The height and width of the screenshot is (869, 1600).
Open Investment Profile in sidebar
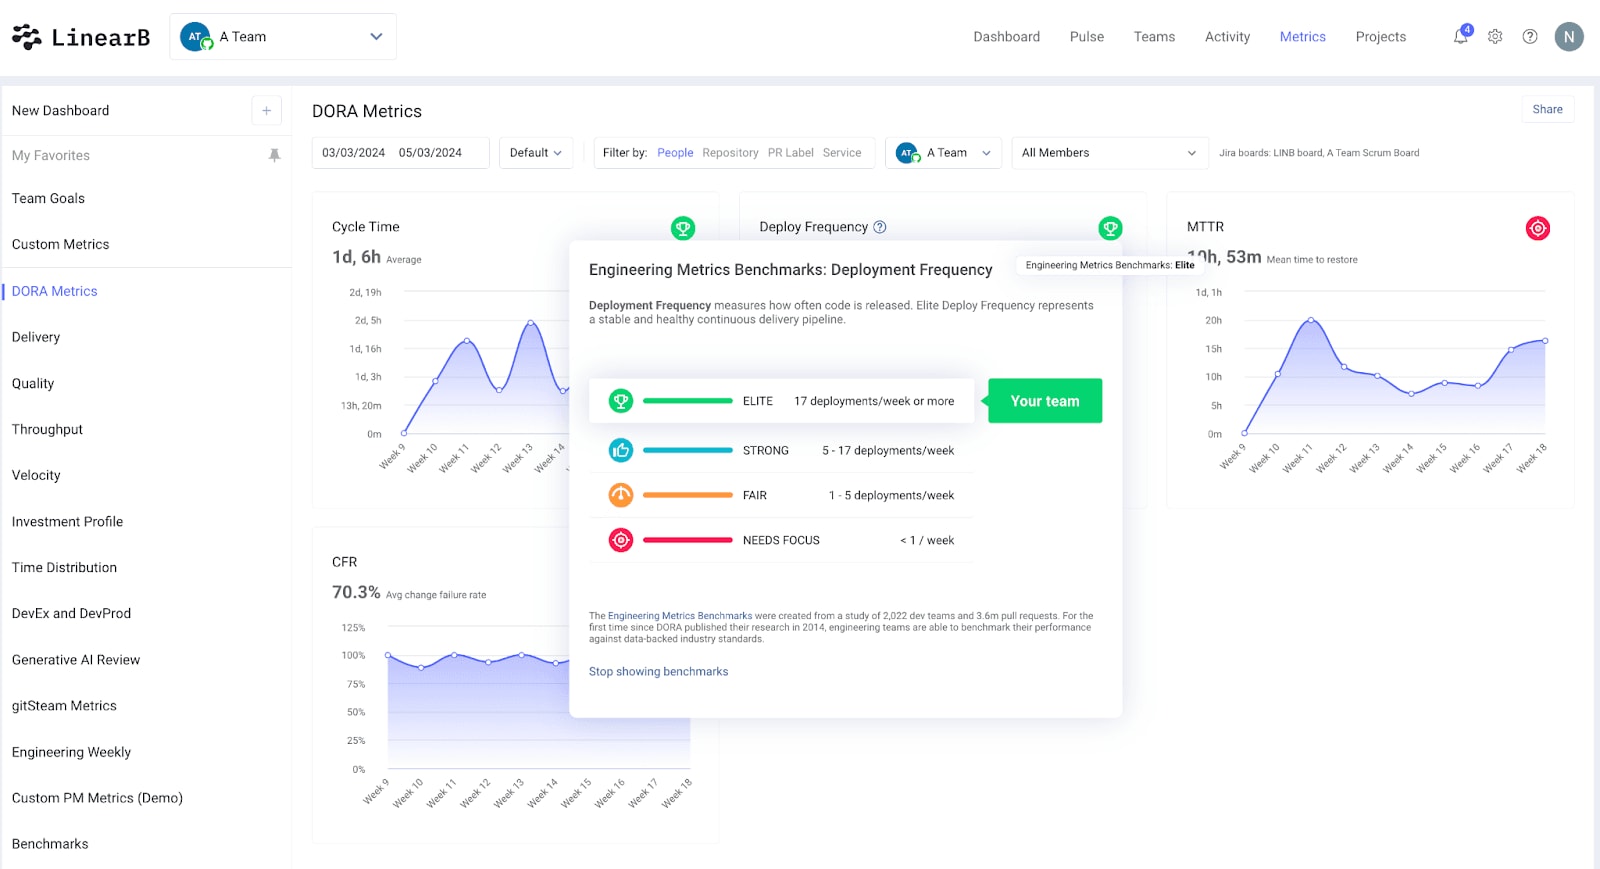[67, 521]
